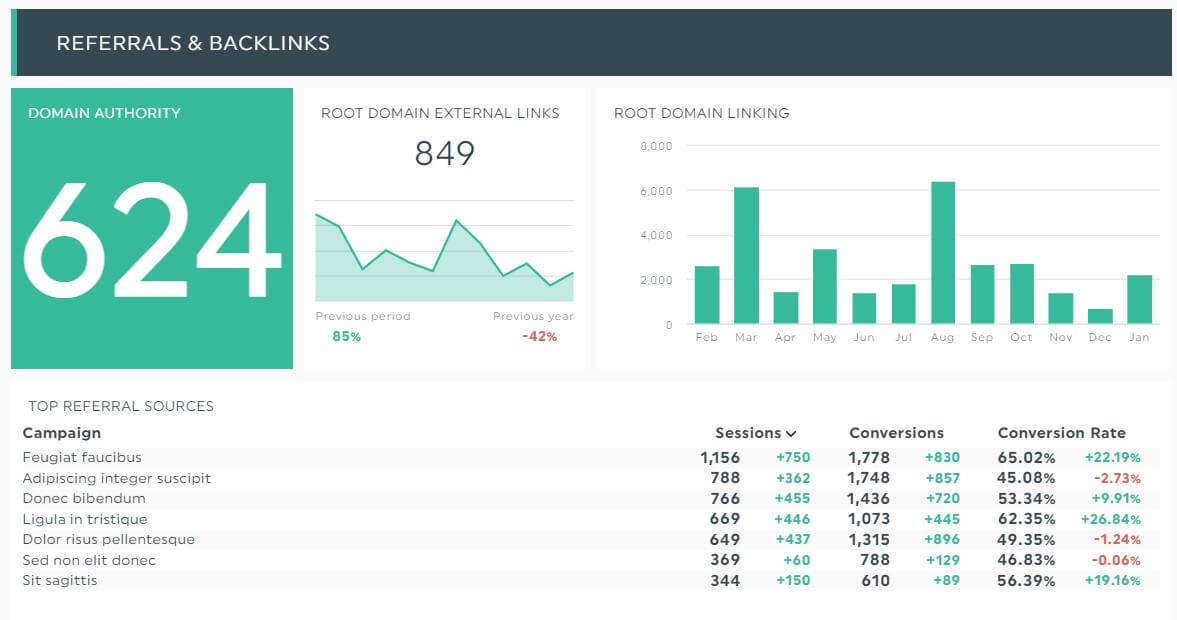The height and width of the screenshot is (620, 1177).
Task: Click the 849 external links total
Action: click(x=443, y=154)
